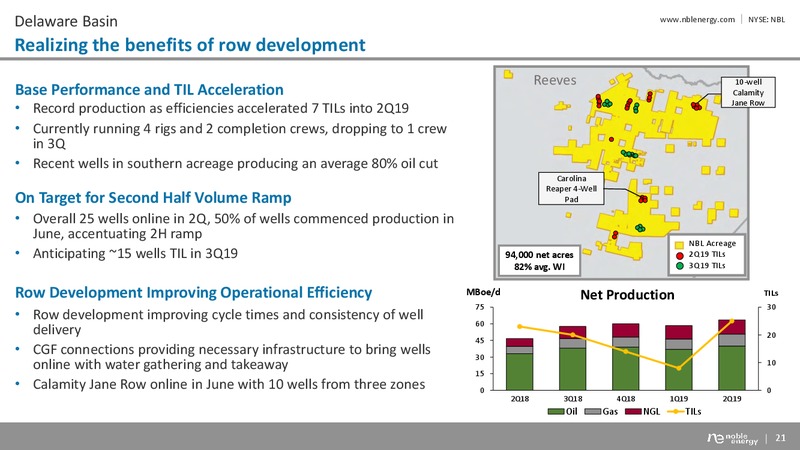Click the Noble Energy logo in footer
This screenshot has width=800, height=450.
(x=732, y=438)
